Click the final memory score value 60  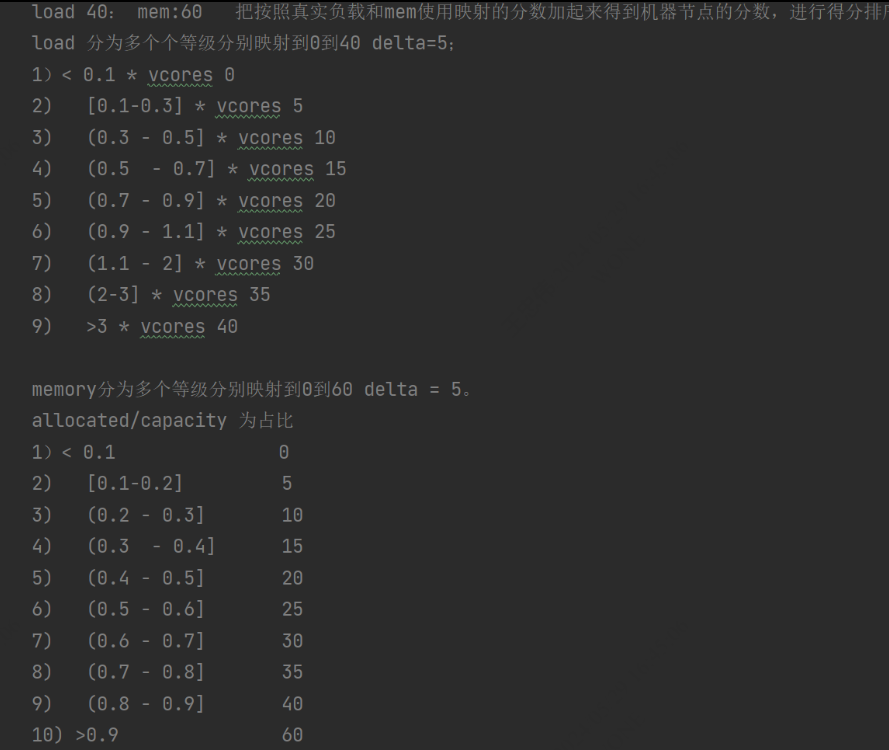coord(293,735)
